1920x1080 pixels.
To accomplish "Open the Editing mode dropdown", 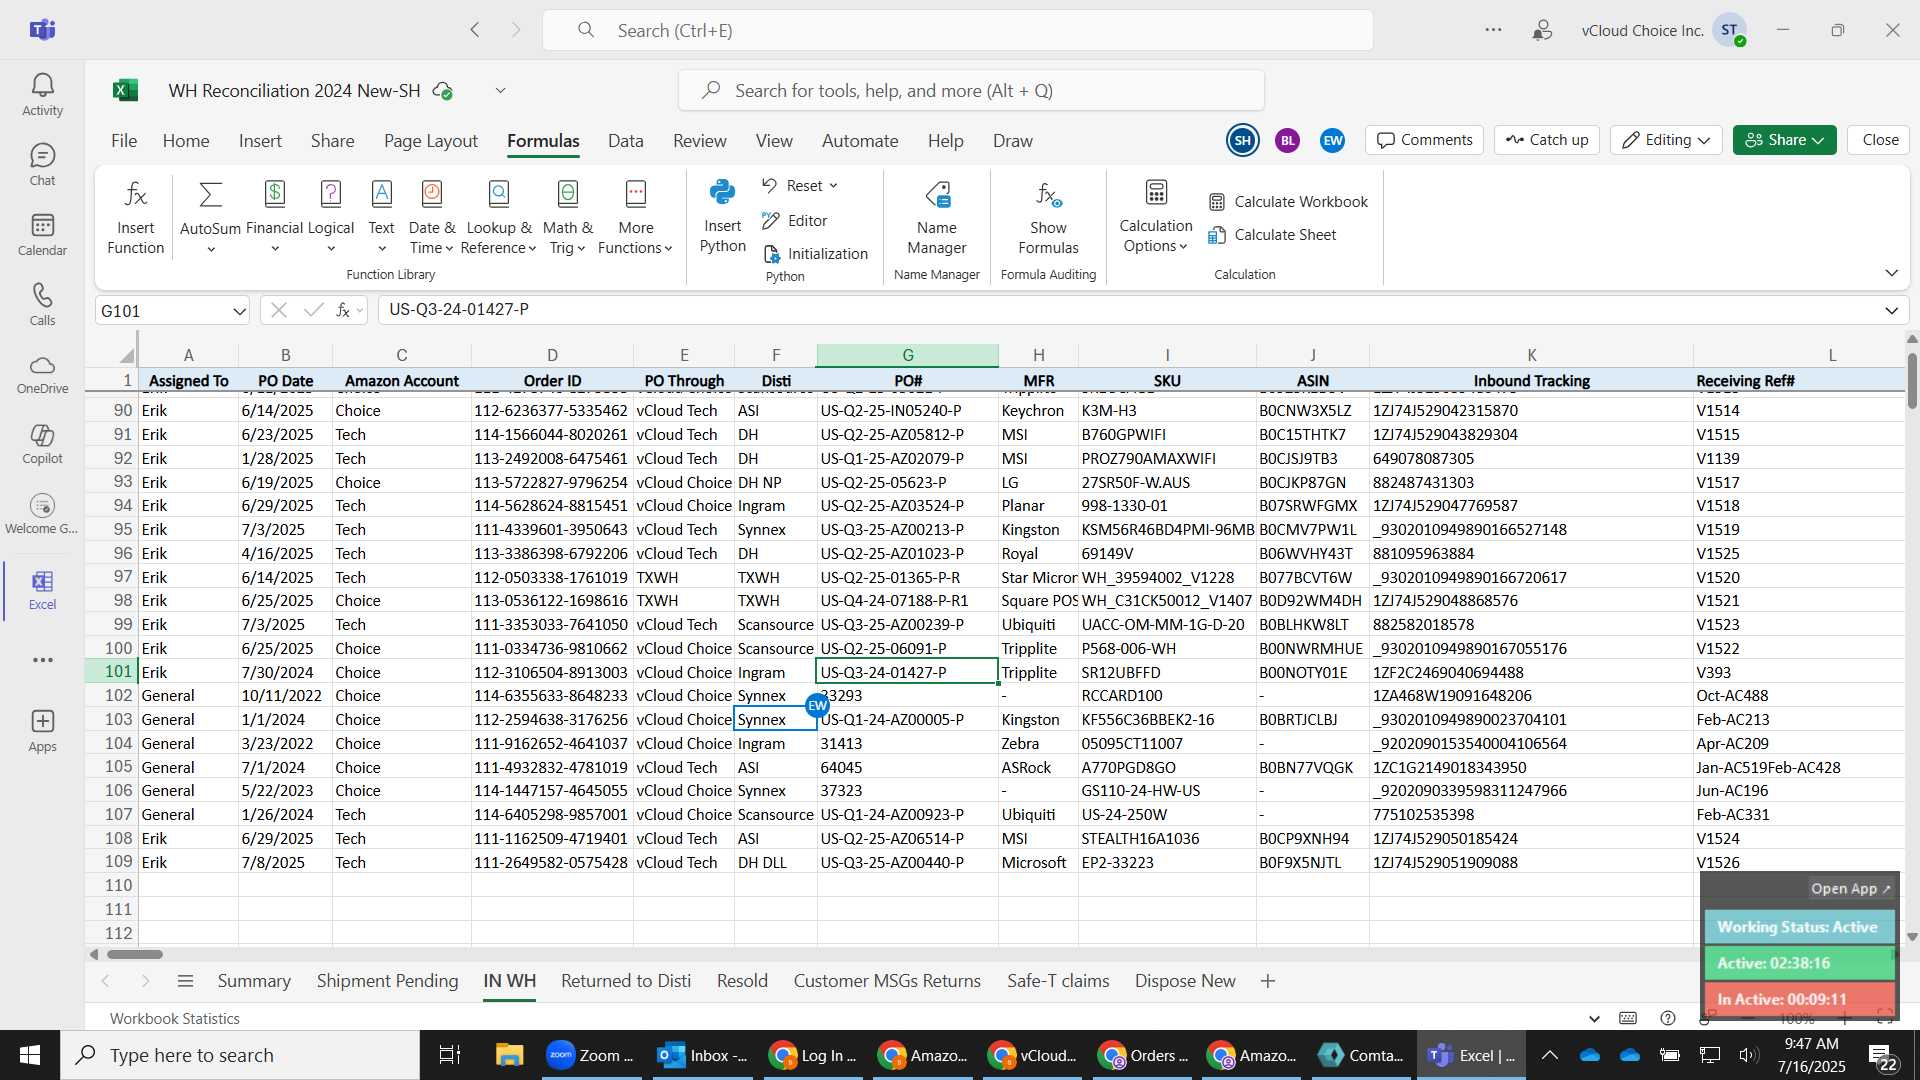I will [1666, 140].
